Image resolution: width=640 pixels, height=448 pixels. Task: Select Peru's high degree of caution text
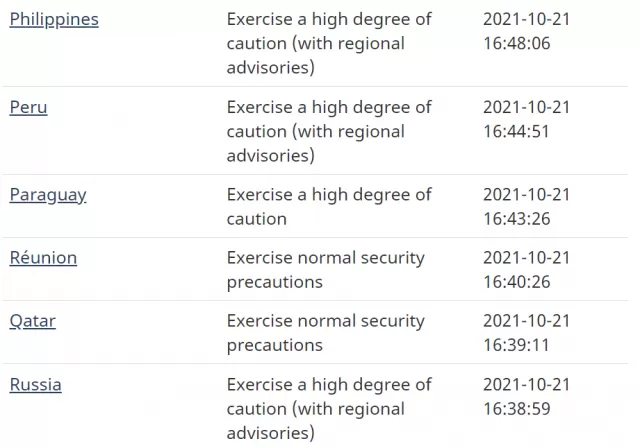pos(329,131)
